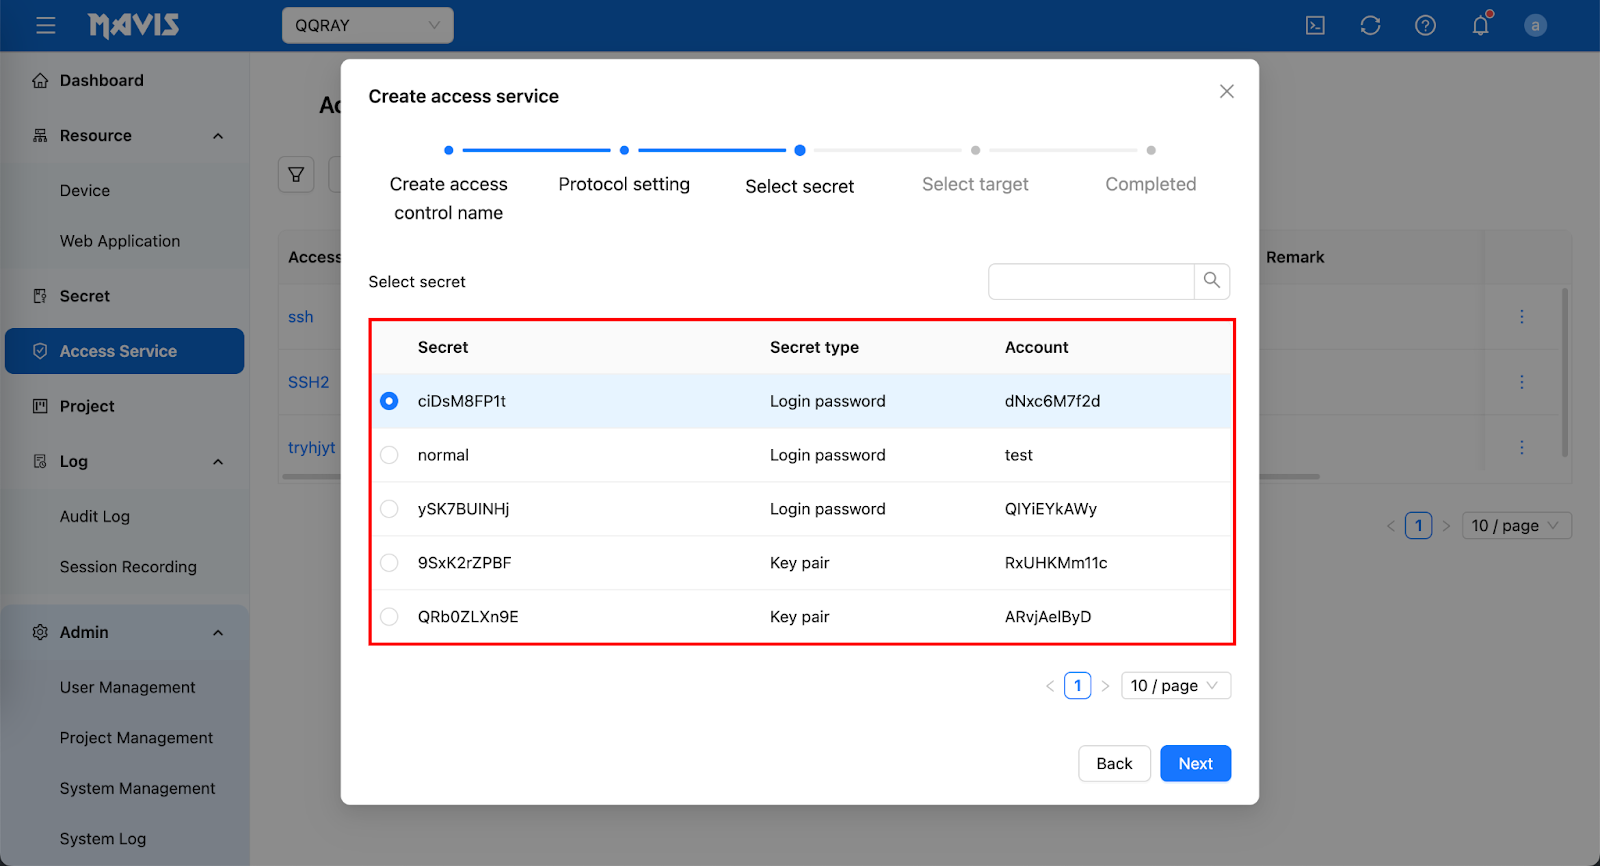Collapse the Resource sidebar section
The height and width of the screenshot is (866, 1600).
(x=218, y=136)
